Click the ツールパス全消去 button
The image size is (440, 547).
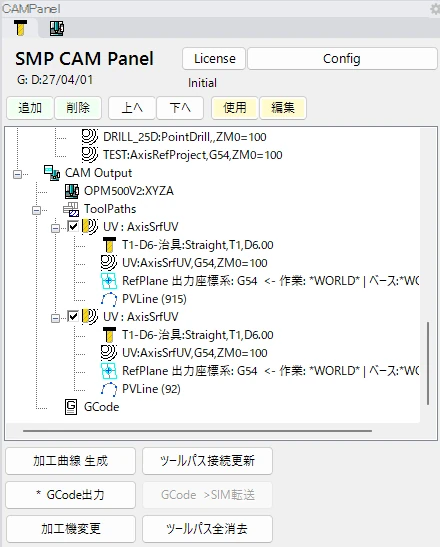(x=207, y=529)
